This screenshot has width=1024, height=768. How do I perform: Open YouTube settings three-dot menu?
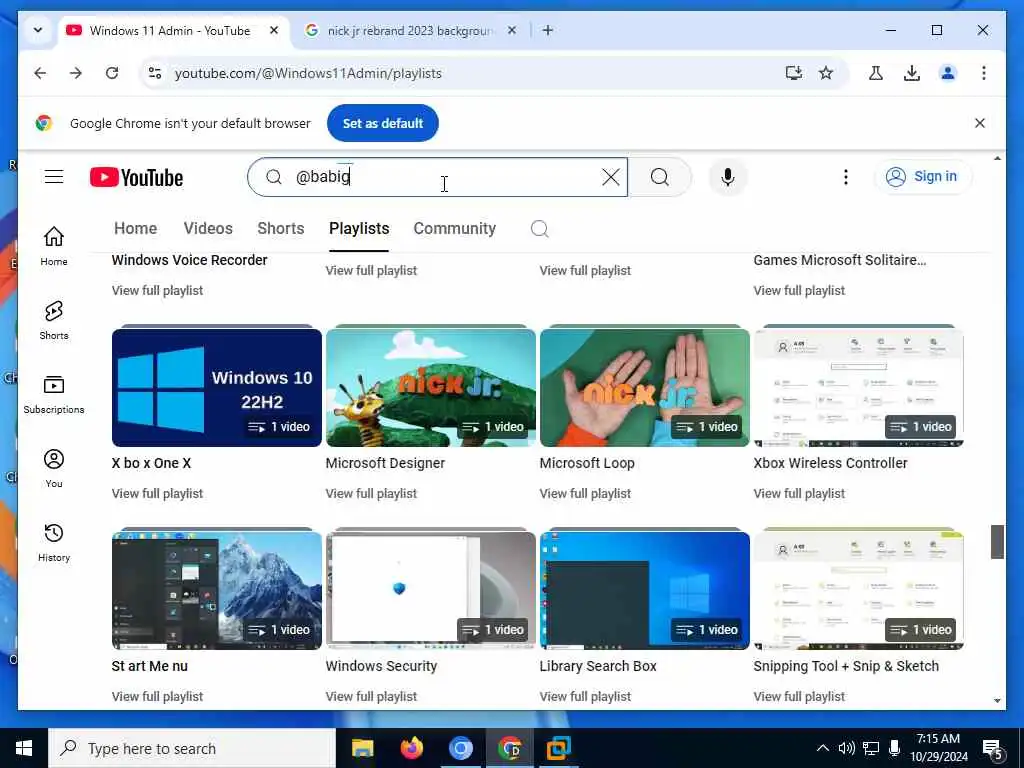coord(846,177)
